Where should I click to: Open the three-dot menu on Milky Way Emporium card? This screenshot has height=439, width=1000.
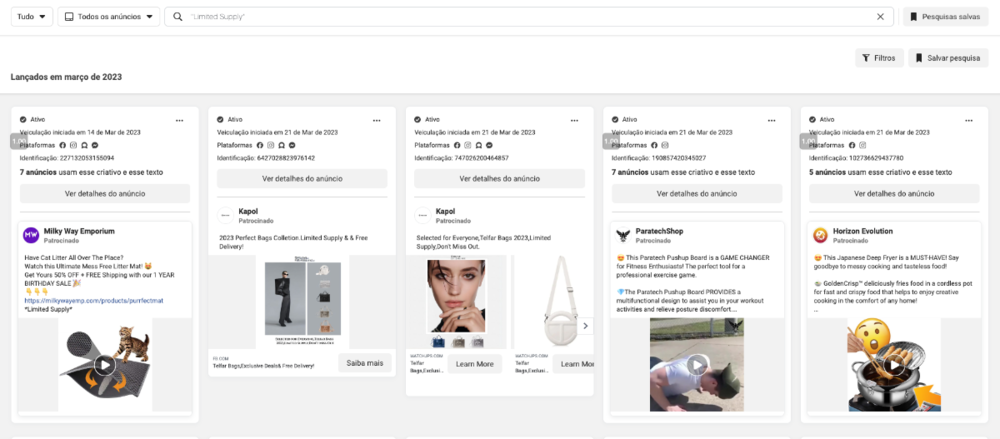pyautogui.click(x=180, y=120)
